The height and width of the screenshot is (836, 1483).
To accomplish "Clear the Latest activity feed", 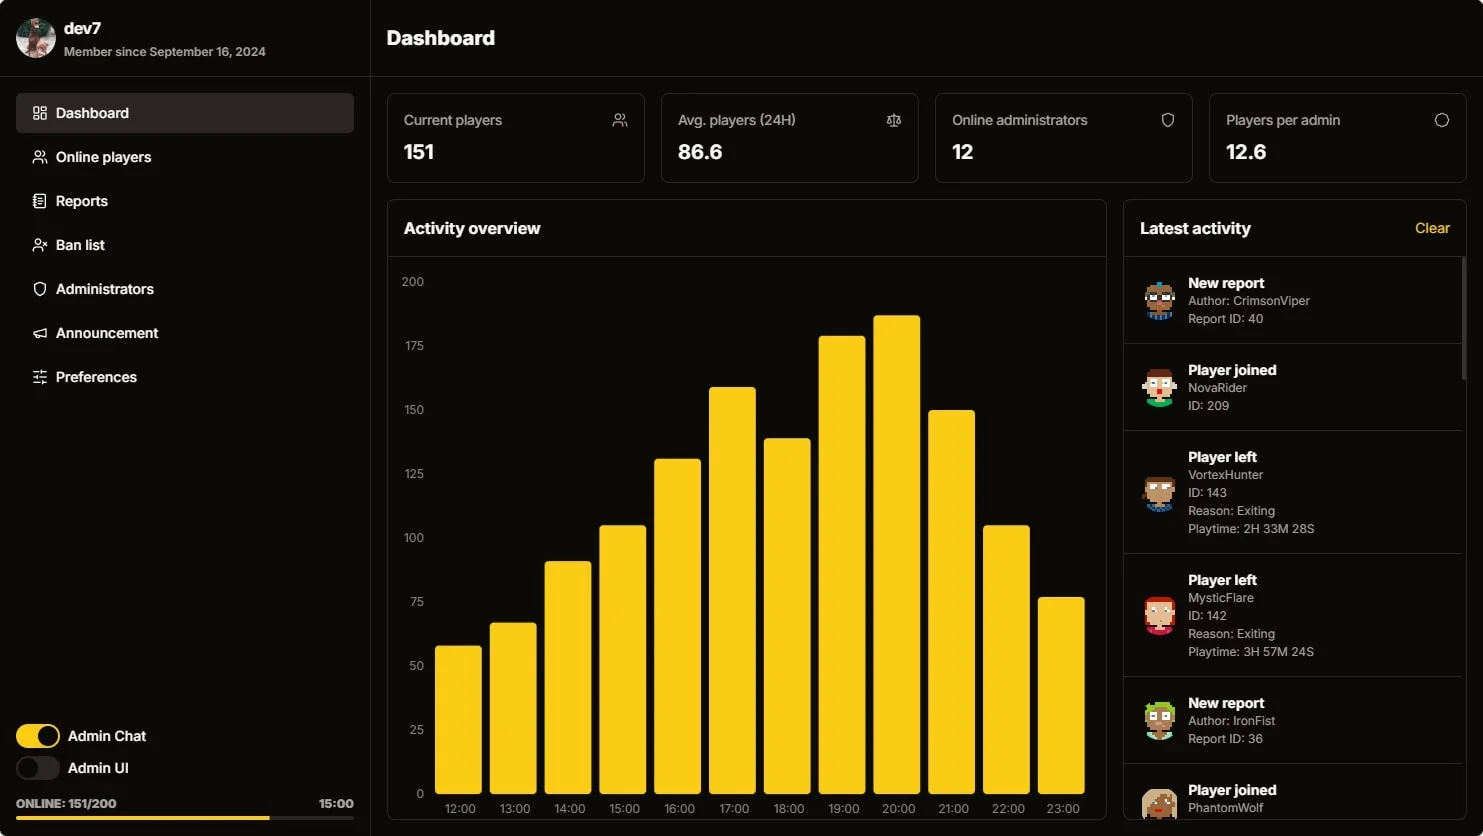I will (1432, 228).
